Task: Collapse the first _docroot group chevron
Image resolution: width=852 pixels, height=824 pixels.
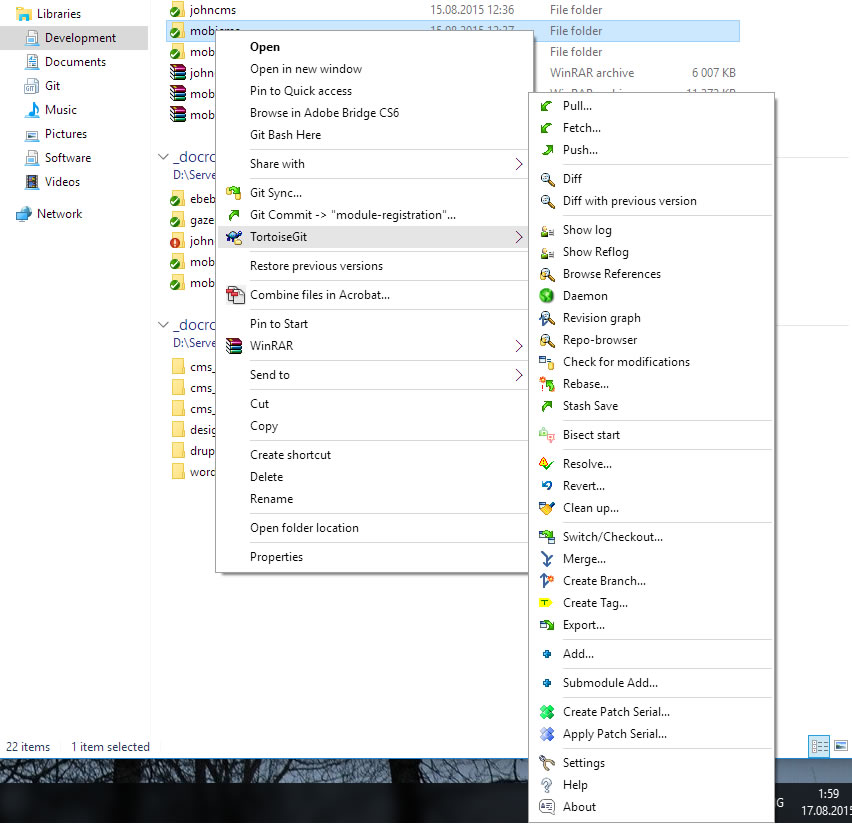Action: click(163, 157)
